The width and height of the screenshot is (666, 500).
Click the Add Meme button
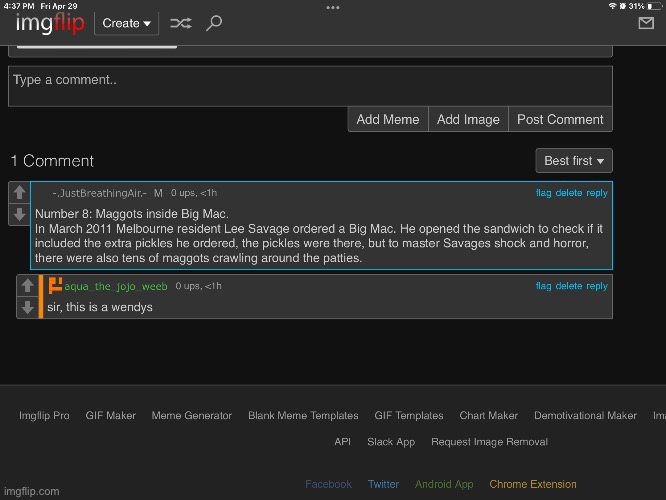(x=388, y=119)
